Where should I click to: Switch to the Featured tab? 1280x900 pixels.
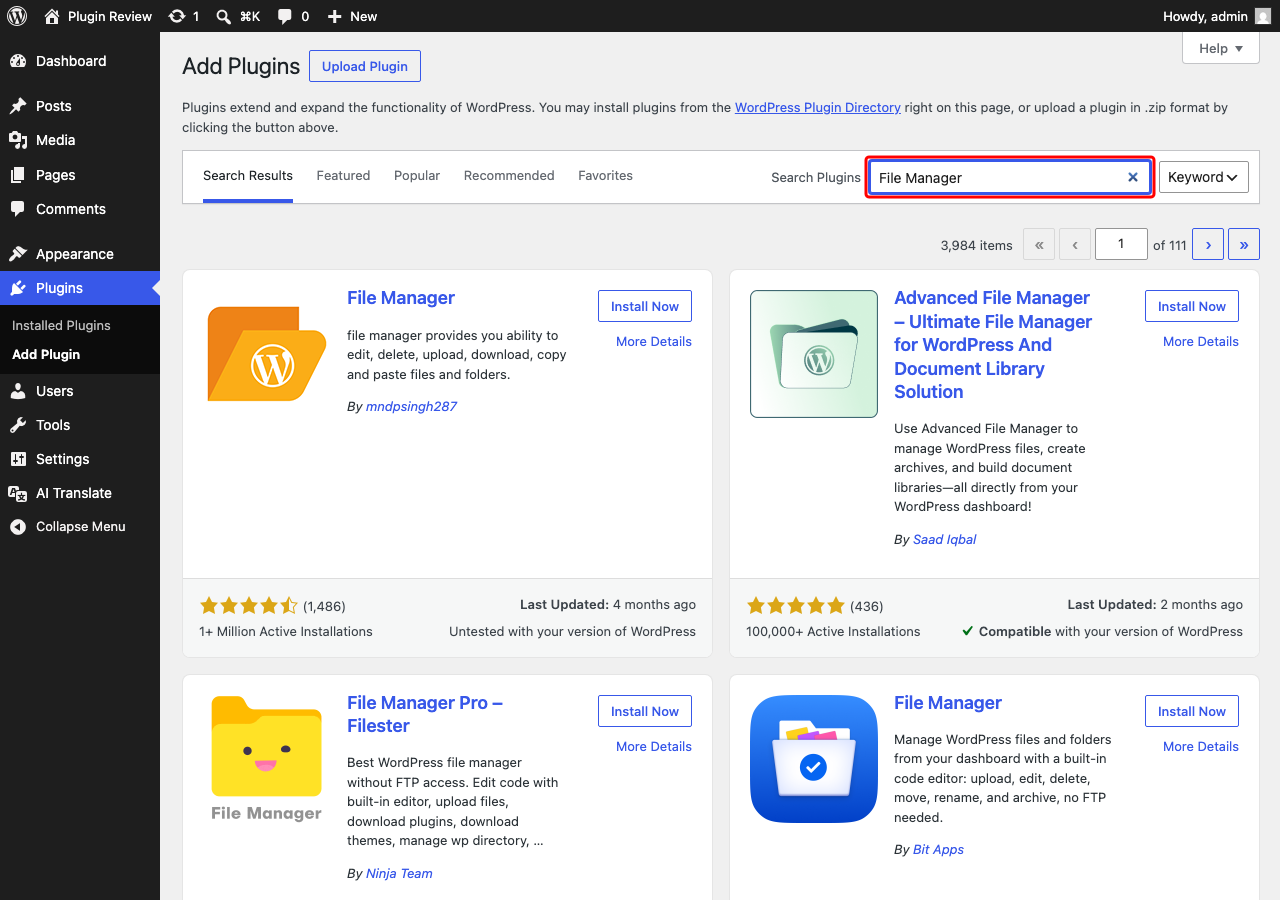coord(343,176)
